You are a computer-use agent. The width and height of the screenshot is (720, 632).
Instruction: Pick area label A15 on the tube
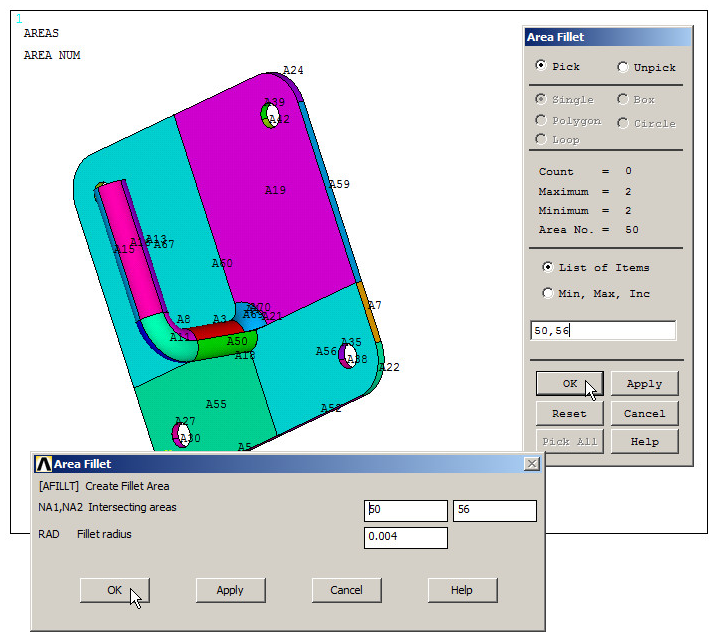point(124,249)
